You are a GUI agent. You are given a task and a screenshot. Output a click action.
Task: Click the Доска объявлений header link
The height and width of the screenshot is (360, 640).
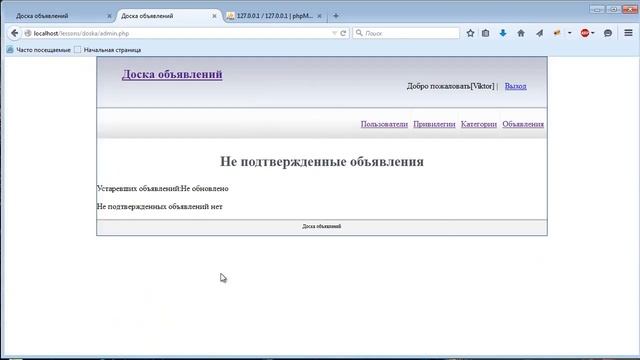coord(172,74)
